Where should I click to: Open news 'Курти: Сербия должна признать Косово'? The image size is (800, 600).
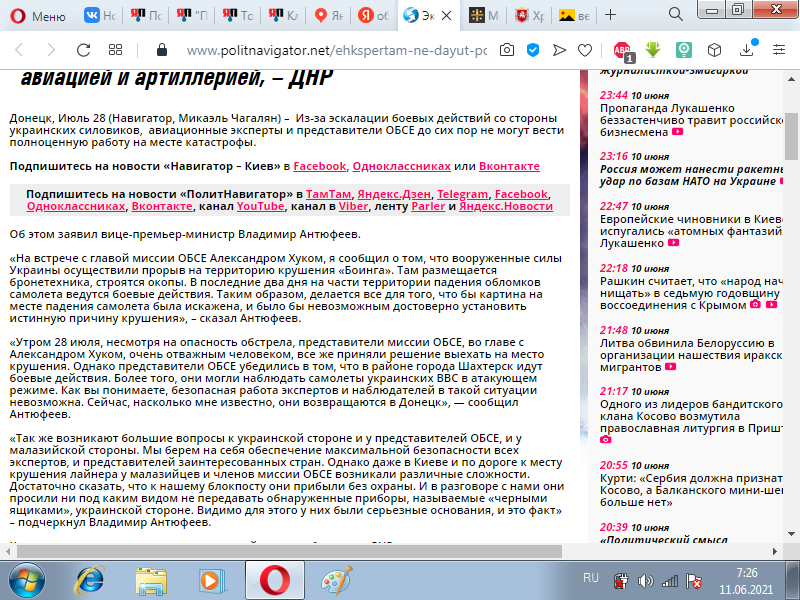pyautogui.click(x=692, y=490)
